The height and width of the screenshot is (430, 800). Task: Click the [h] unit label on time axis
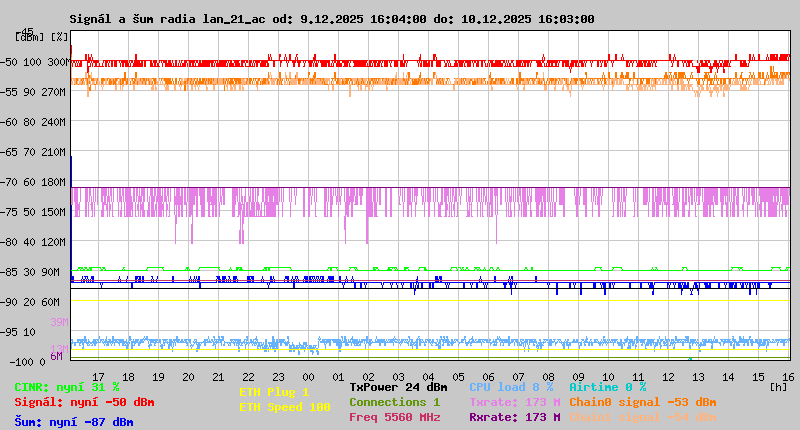778,386
